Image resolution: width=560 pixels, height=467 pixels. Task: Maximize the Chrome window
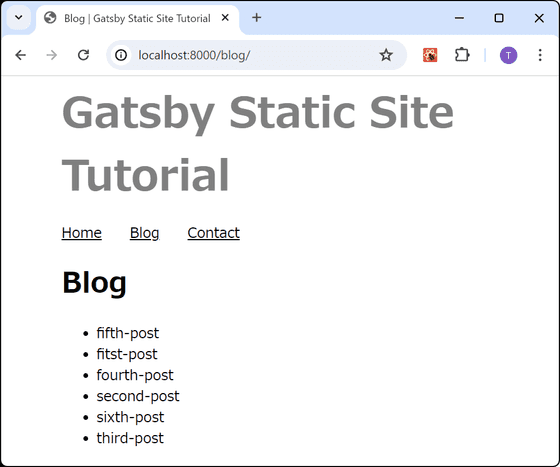pyautogui.click(x=499, y=18)
